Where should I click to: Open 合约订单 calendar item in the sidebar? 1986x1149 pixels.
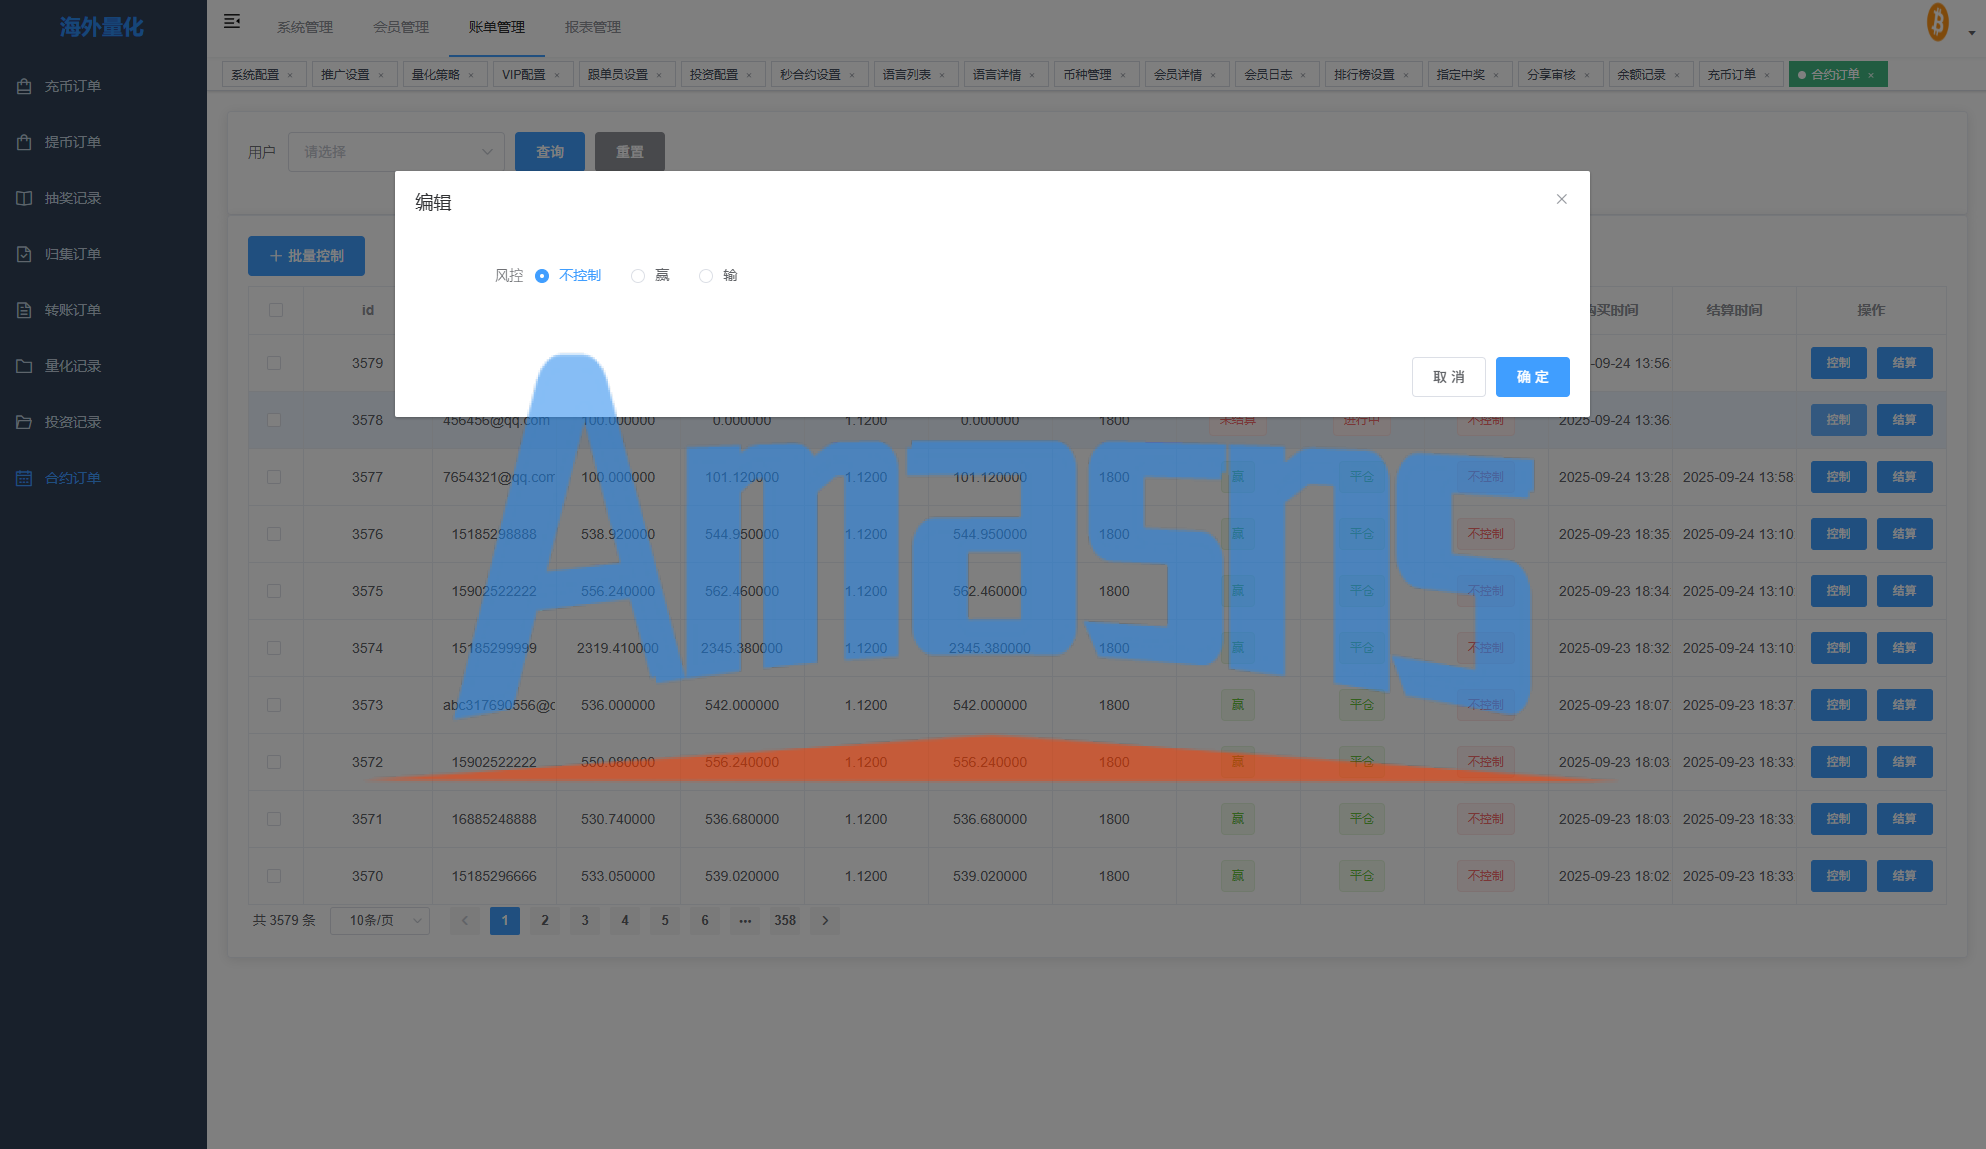coord(72,478)
